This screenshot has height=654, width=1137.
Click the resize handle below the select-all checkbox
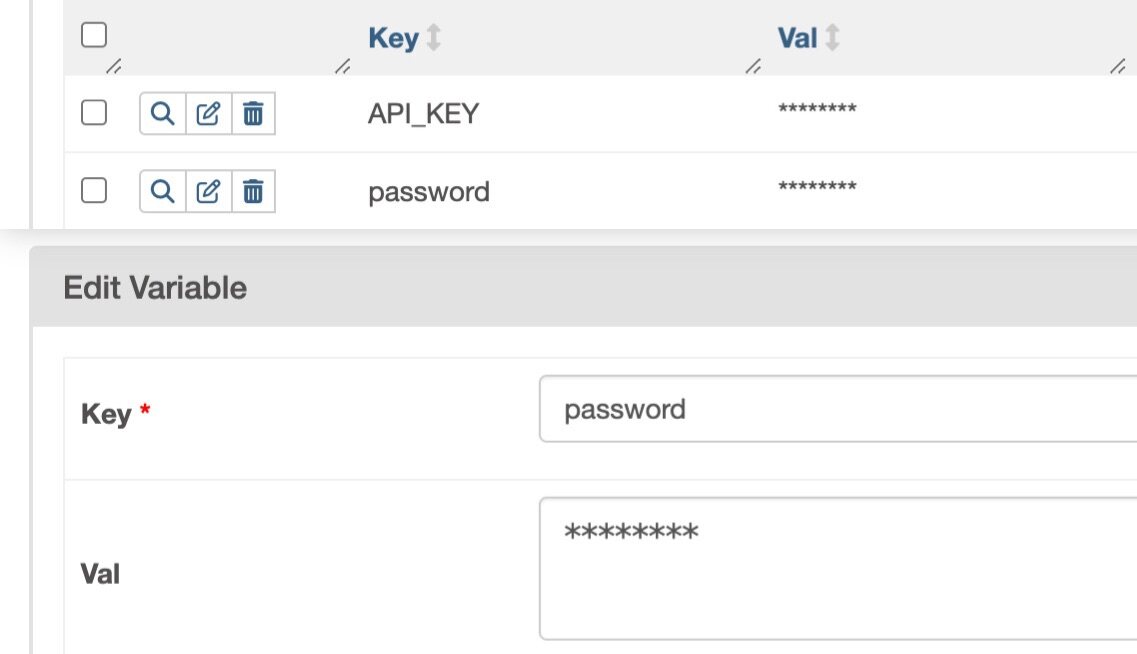[x=113, y=67]
